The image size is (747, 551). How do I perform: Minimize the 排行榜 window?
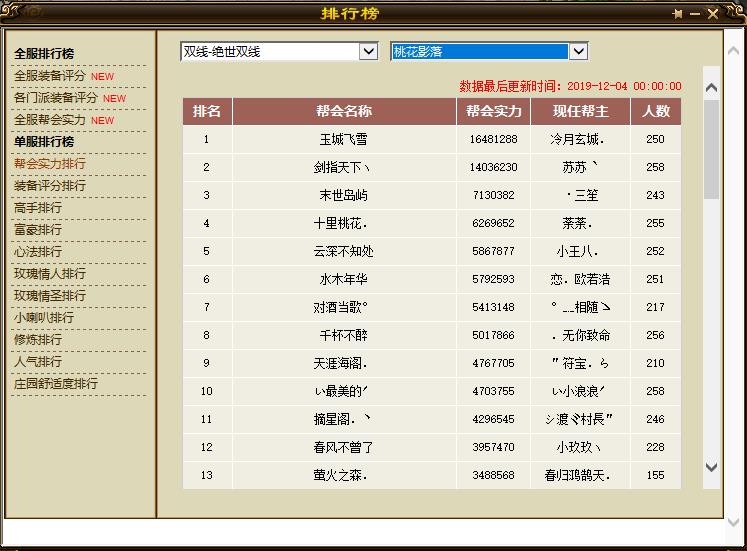coord(695,14)
